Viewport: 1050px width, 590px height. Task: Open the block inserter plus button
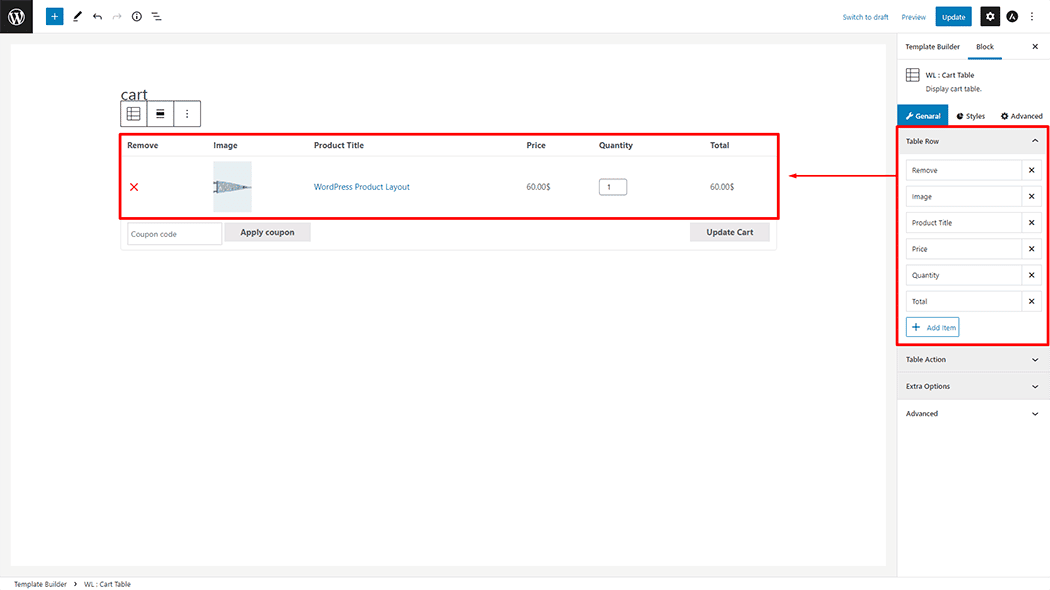tap(54, 17)
